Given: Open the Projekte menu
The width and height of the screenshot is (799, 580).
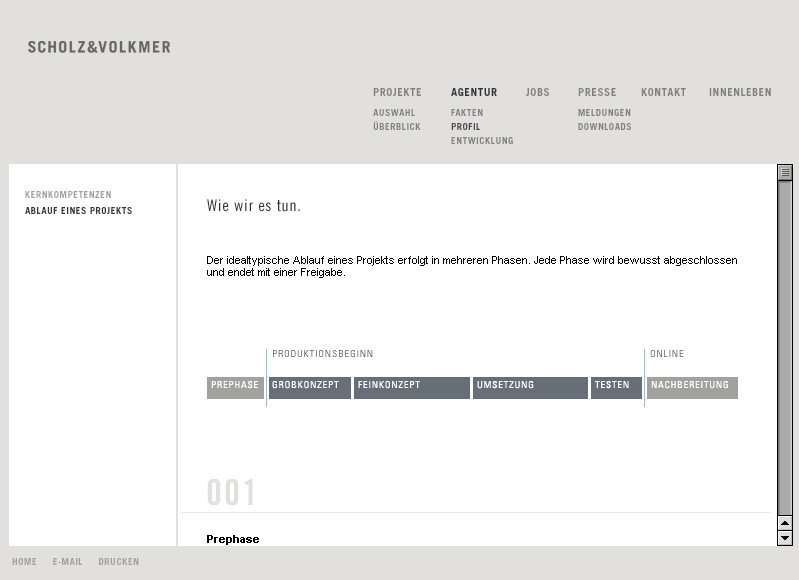Looking at the screenshot, I should (397, 92).
